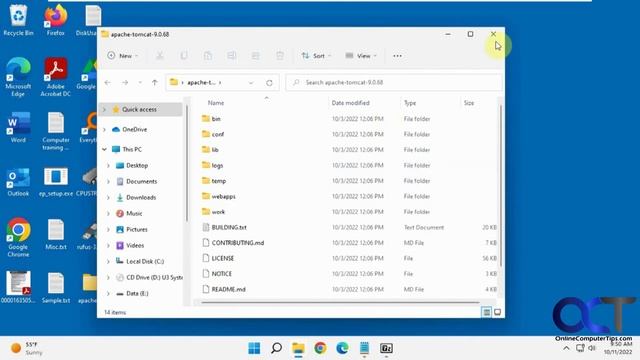Click the file list vertical scrollbar
Image resolution: width=640 pixels, height=360 pixels.
[x=500, y=186]
